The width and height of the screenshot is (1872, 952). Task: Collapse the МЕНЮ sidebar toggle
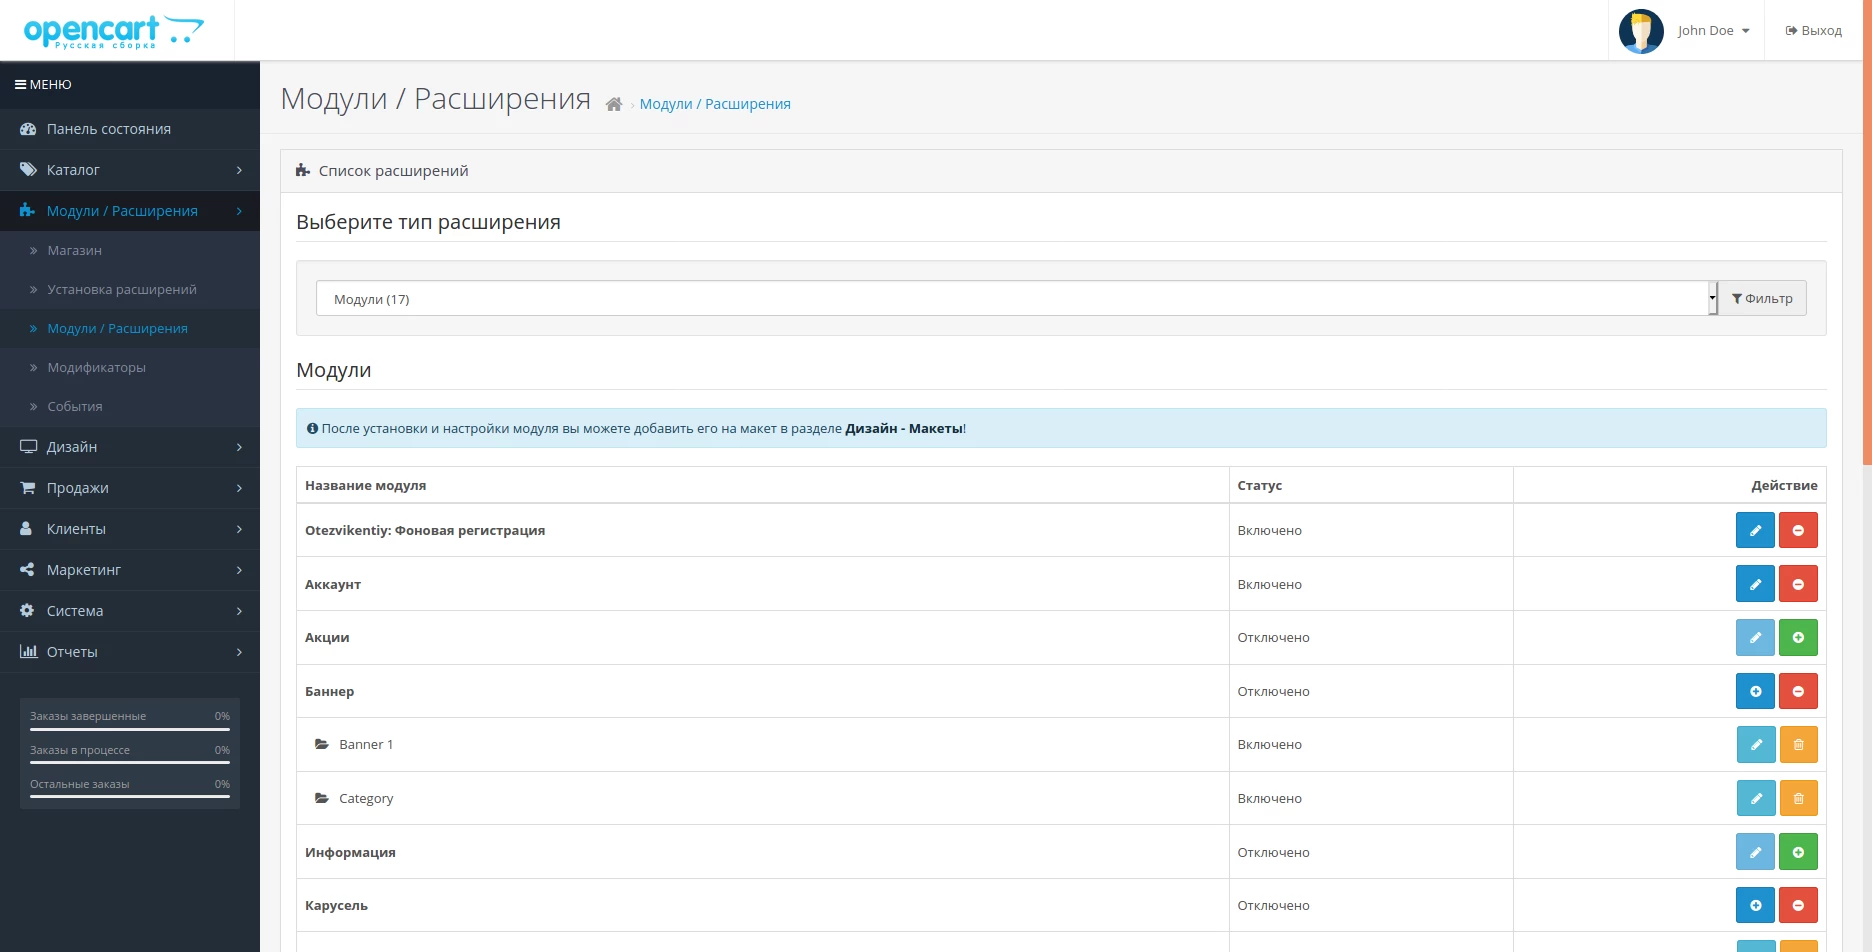(x=43, y=85)
